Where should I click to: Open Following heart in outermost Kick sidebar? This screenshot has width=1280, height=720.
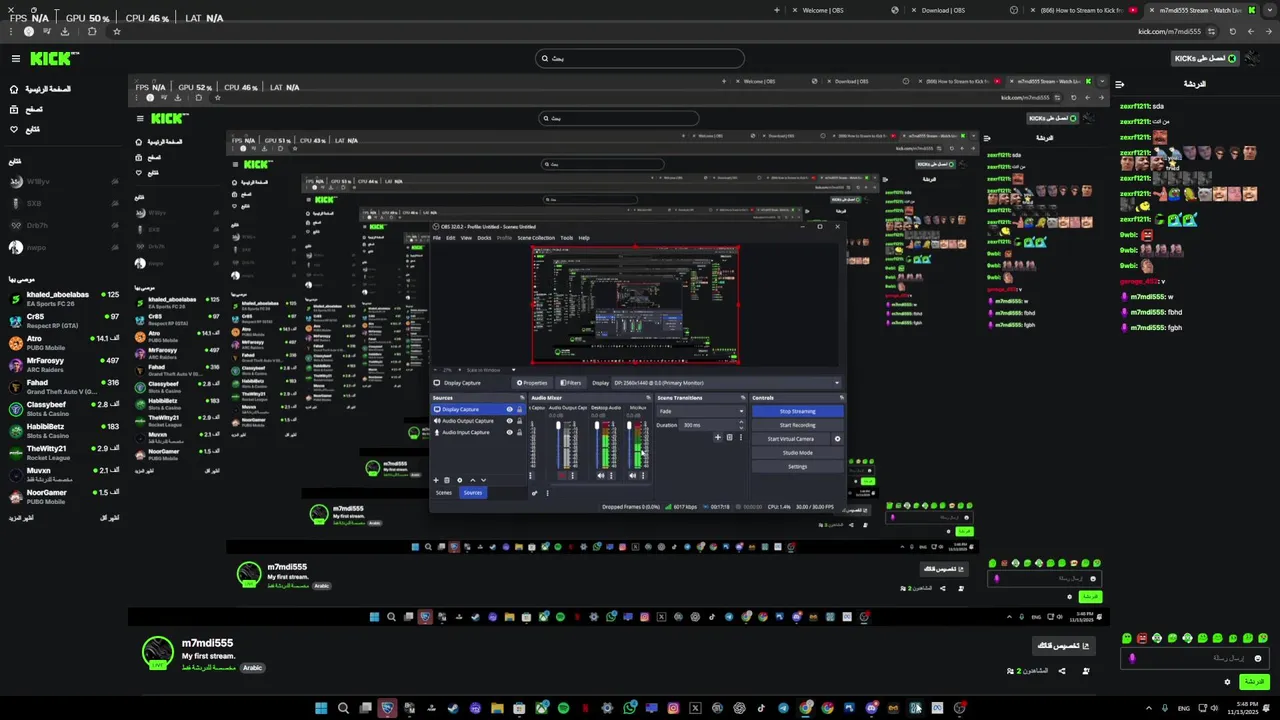[x=14, y=129]
